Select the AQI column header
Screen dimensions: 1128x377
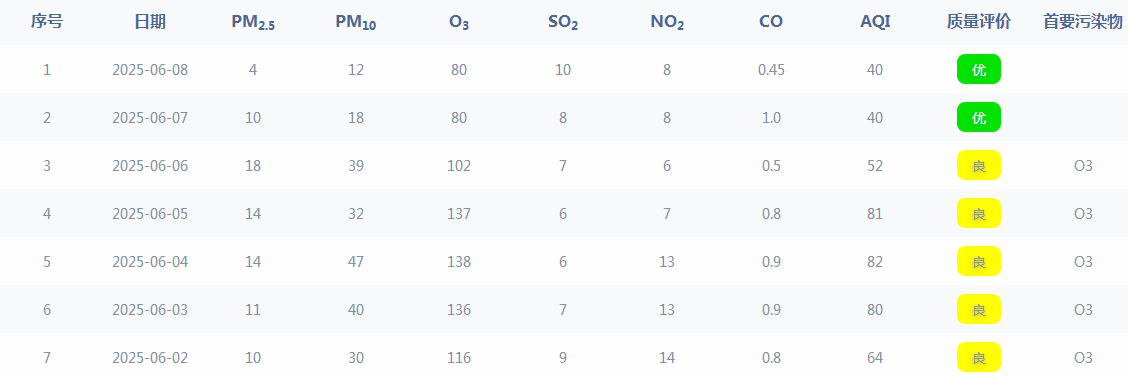click(875, 22)
